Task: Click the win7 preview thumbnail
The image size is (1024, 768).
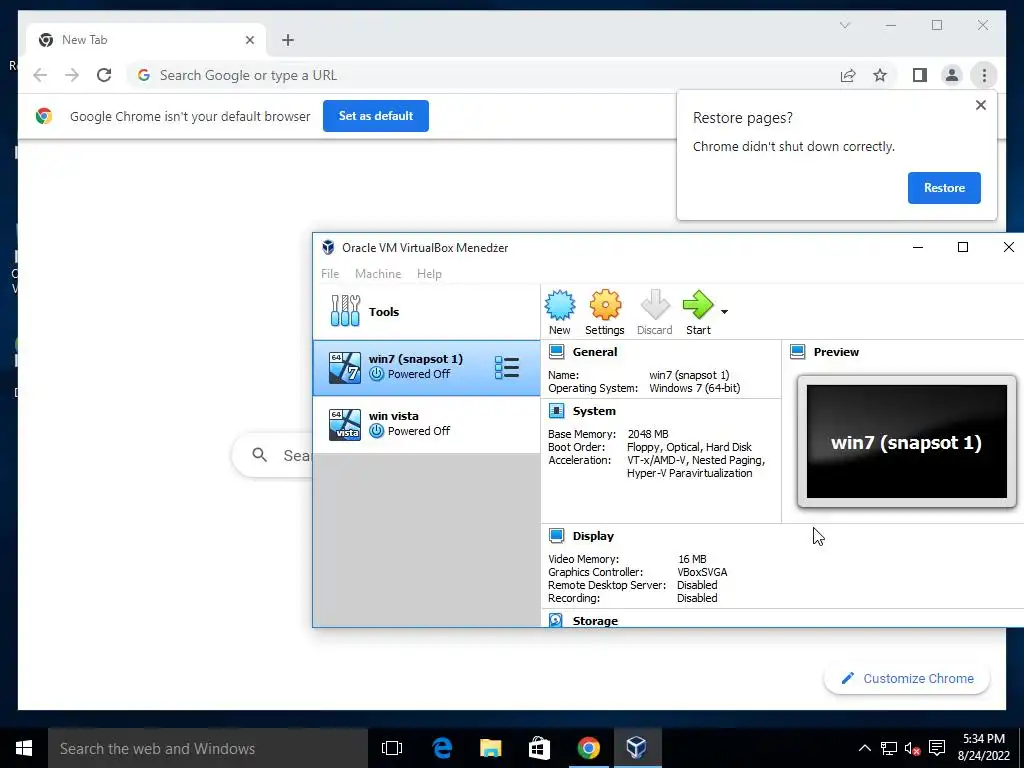Action: coord(906,441)
